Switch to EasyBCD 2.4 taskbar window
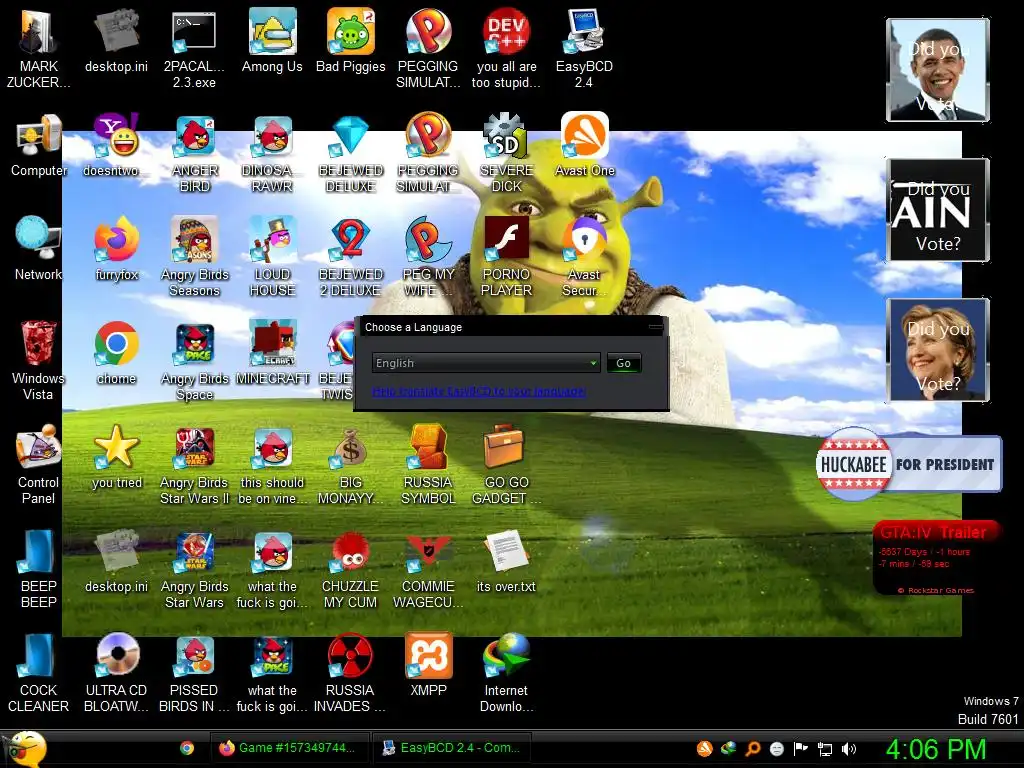 point(451,748)
